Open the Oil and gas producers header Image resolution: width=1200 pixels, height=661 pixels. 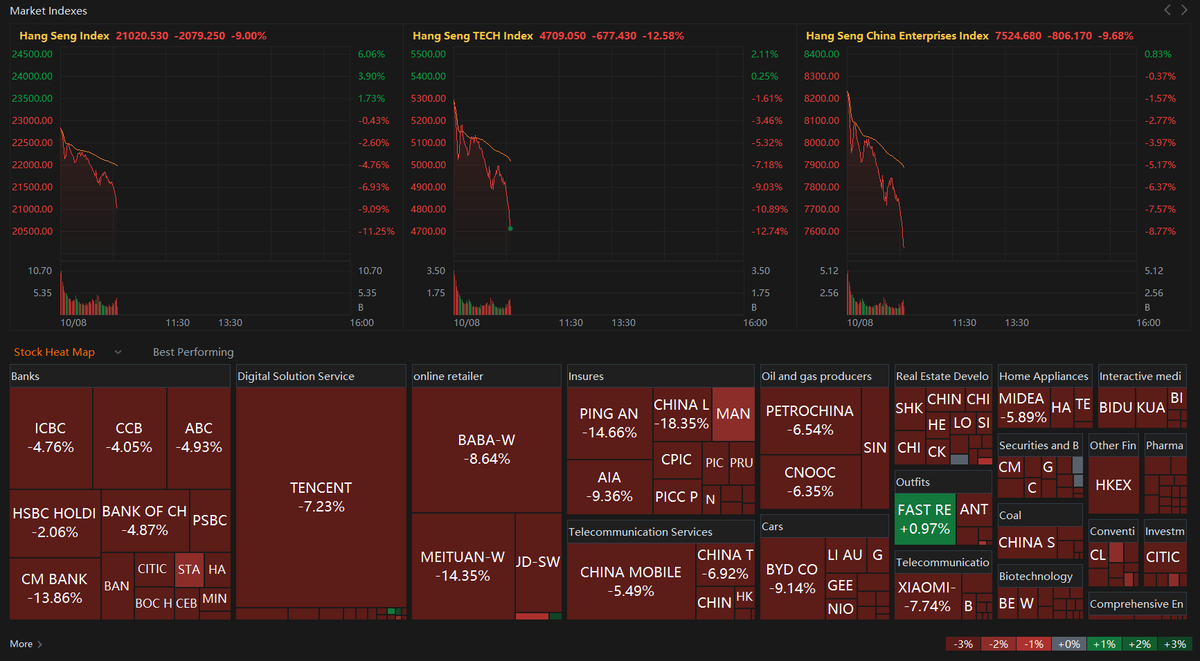pyautogui.click(x=824, y=376)
